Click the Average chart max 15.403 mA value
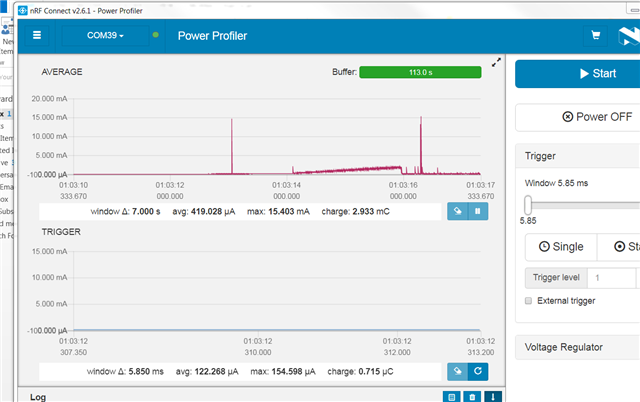640x402 pixels. (x=278, y=211)
